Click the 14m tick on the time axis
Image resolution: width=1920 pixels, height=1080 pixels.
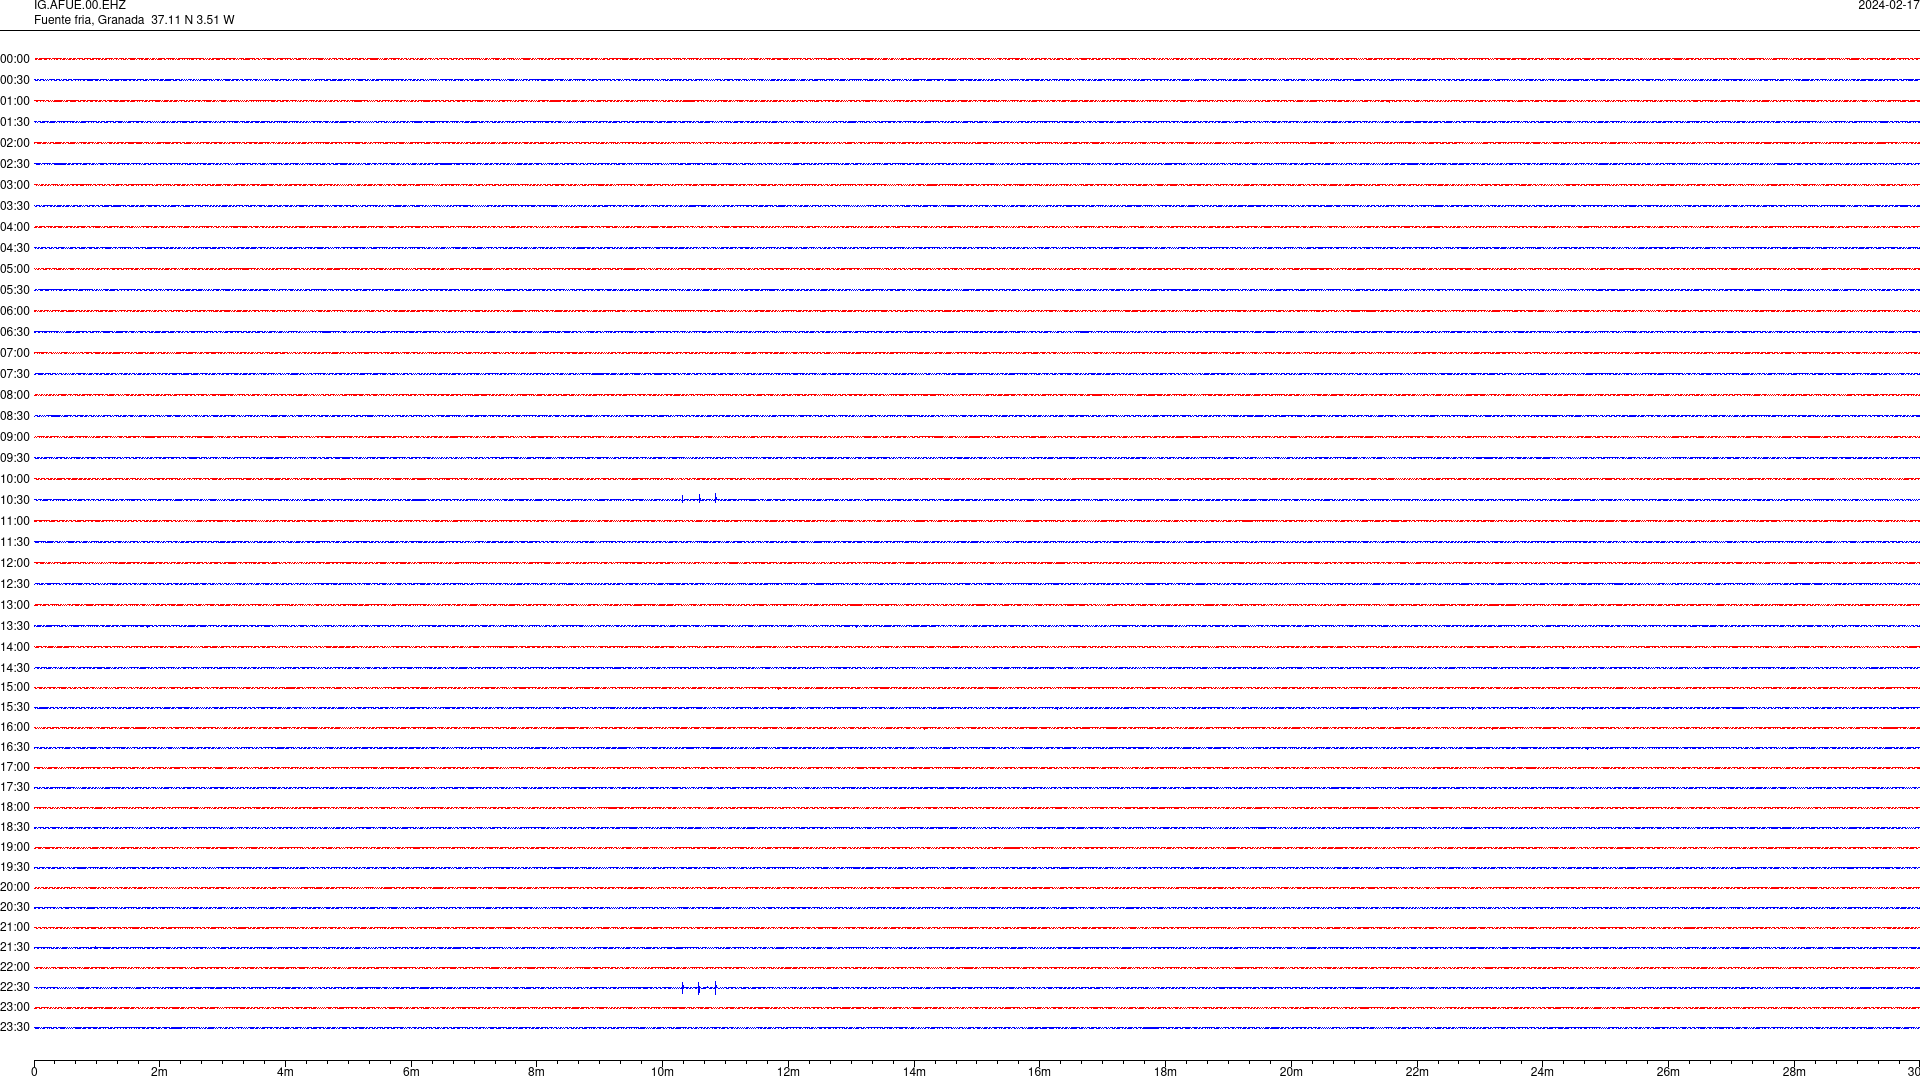[914, 1072]
